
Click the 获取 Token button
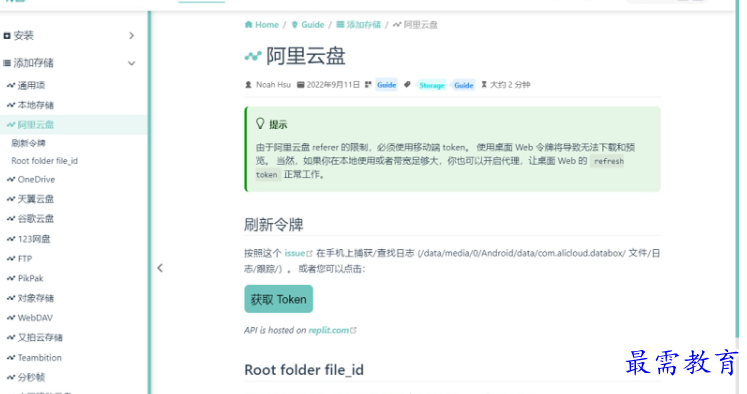279,299
